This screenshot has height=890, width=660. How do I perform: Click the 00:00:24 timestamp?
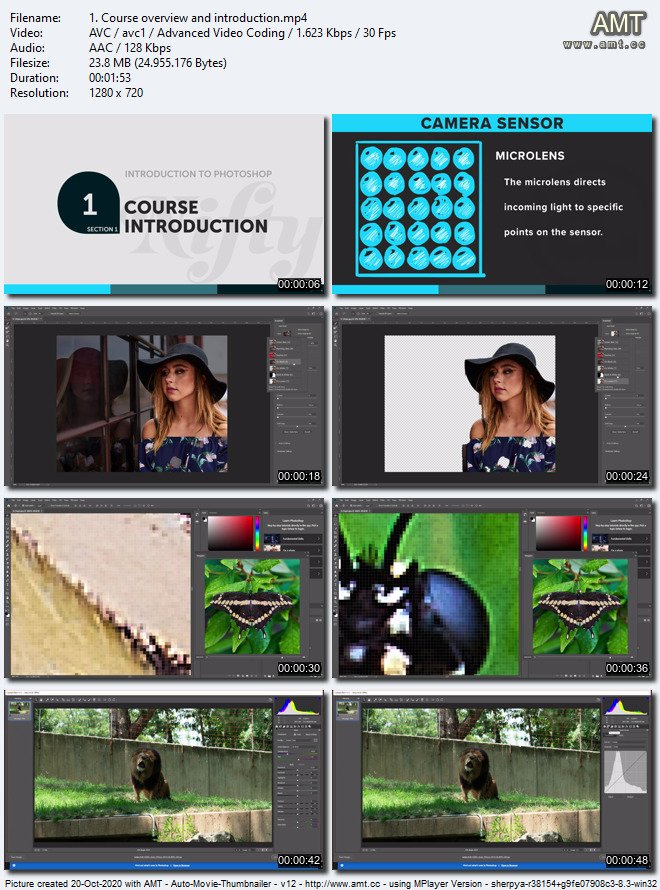point(627,476)
